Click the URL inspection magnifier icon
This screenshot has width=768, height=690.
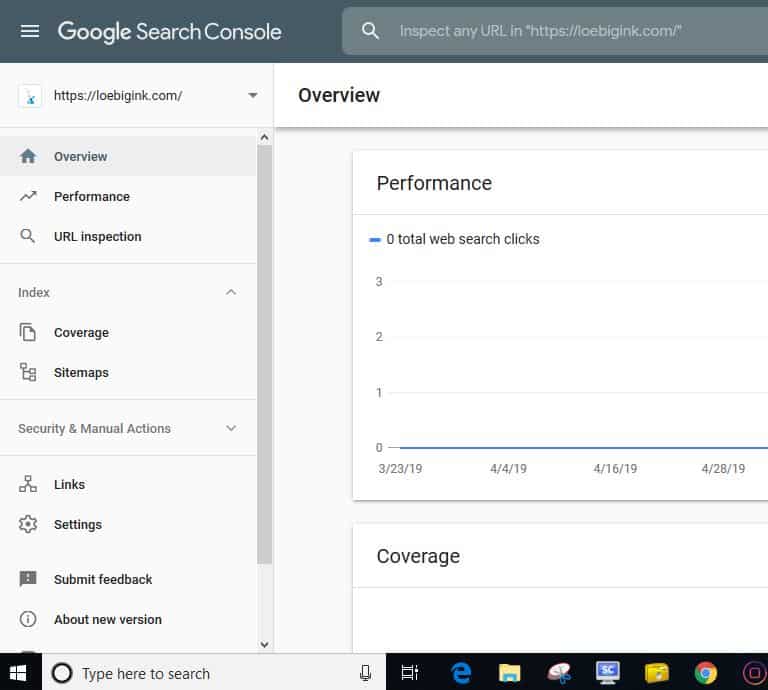pyautogui.click(x=28, y=237)
